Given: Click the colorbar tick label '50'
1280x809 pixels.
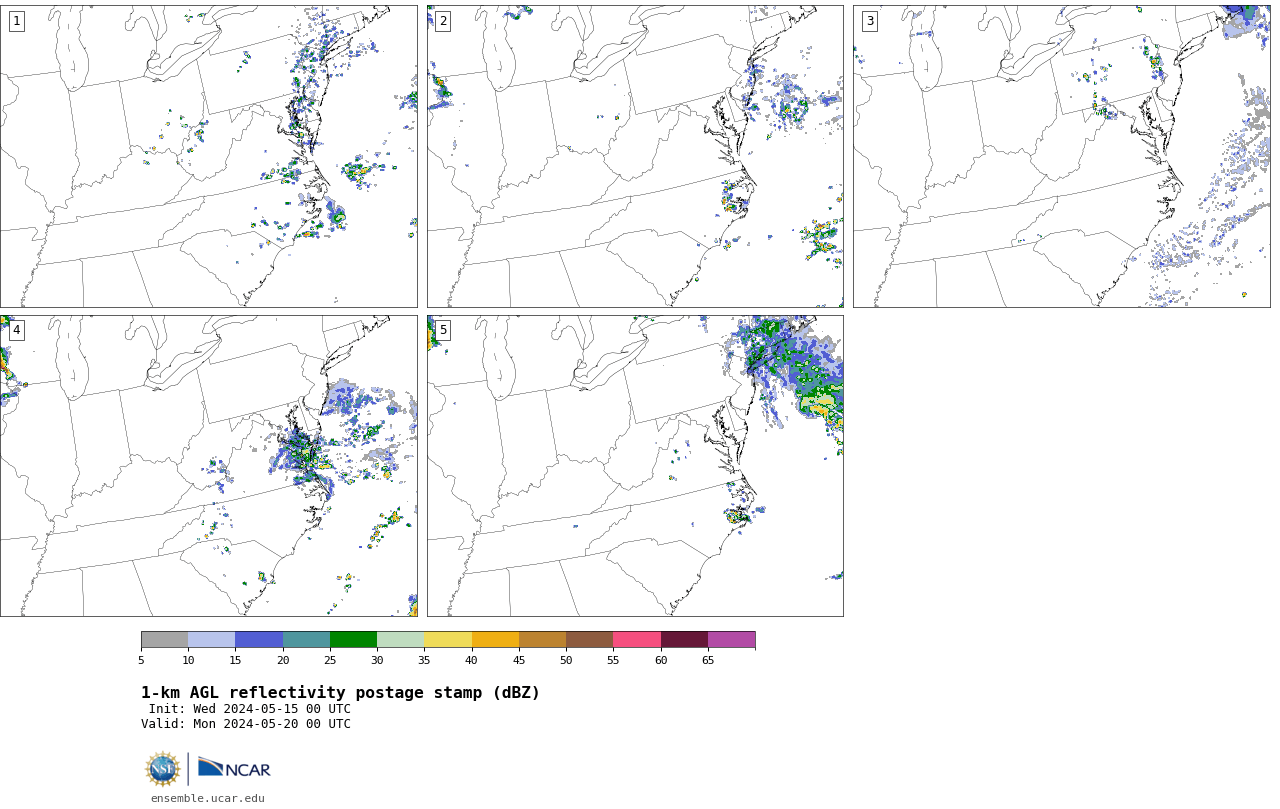Looking at the screenshot, I should tap(566, 660).
